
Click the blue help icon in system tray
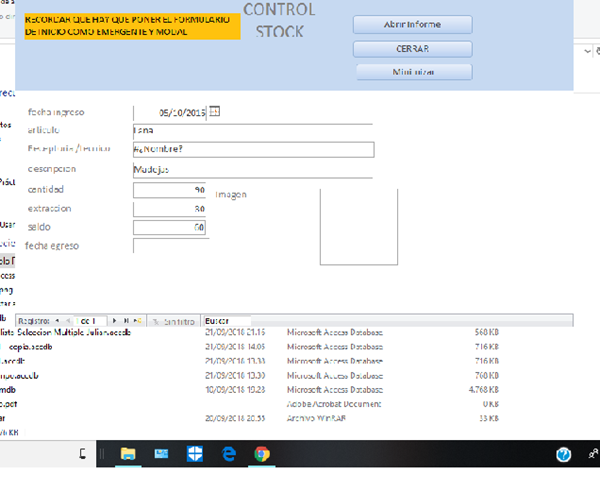(564, 455)
